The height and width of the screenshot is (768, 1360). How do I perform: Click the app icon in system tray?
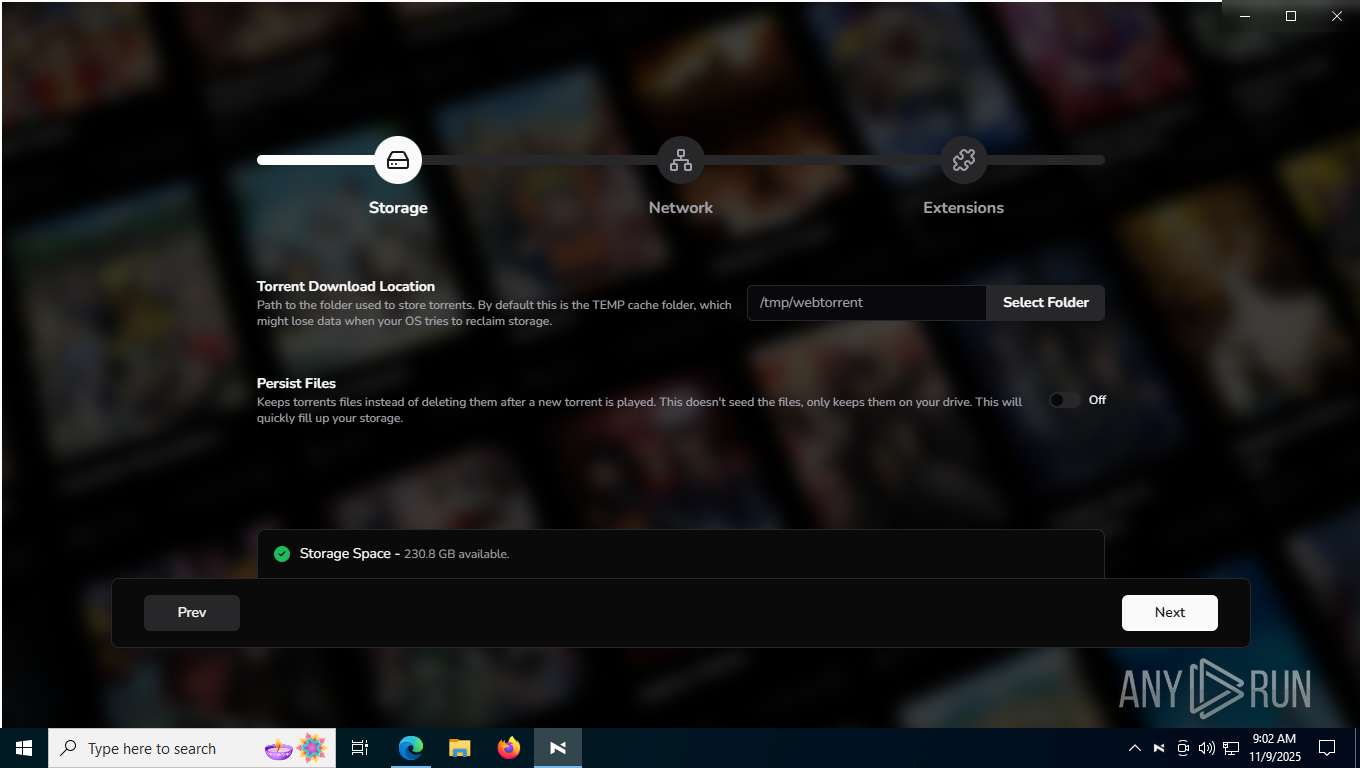tap(1159, 748)
